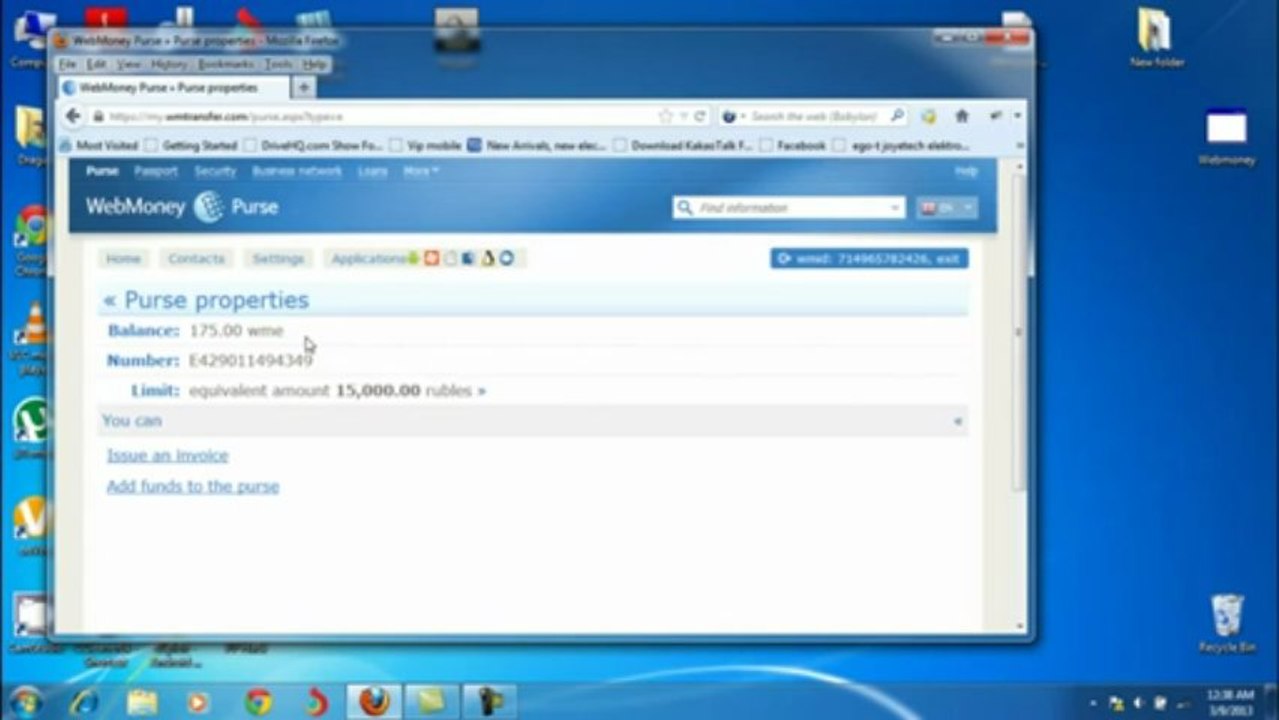Open the View menu
The width and height of the screenshot is (1279, 720).
click(x=129, y=64)
